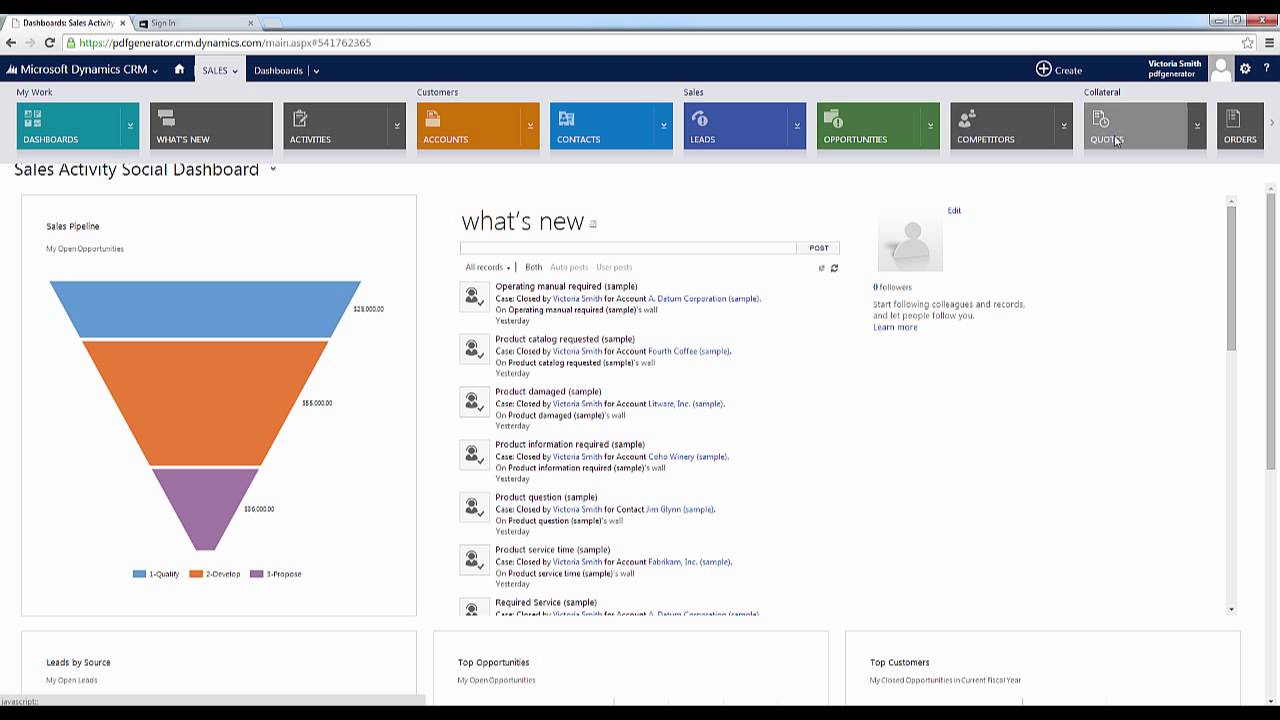Image resolution: width=1280 pixels, height=720 pixels.
Task: Open the What's New tile
Action: click(211, 126)
